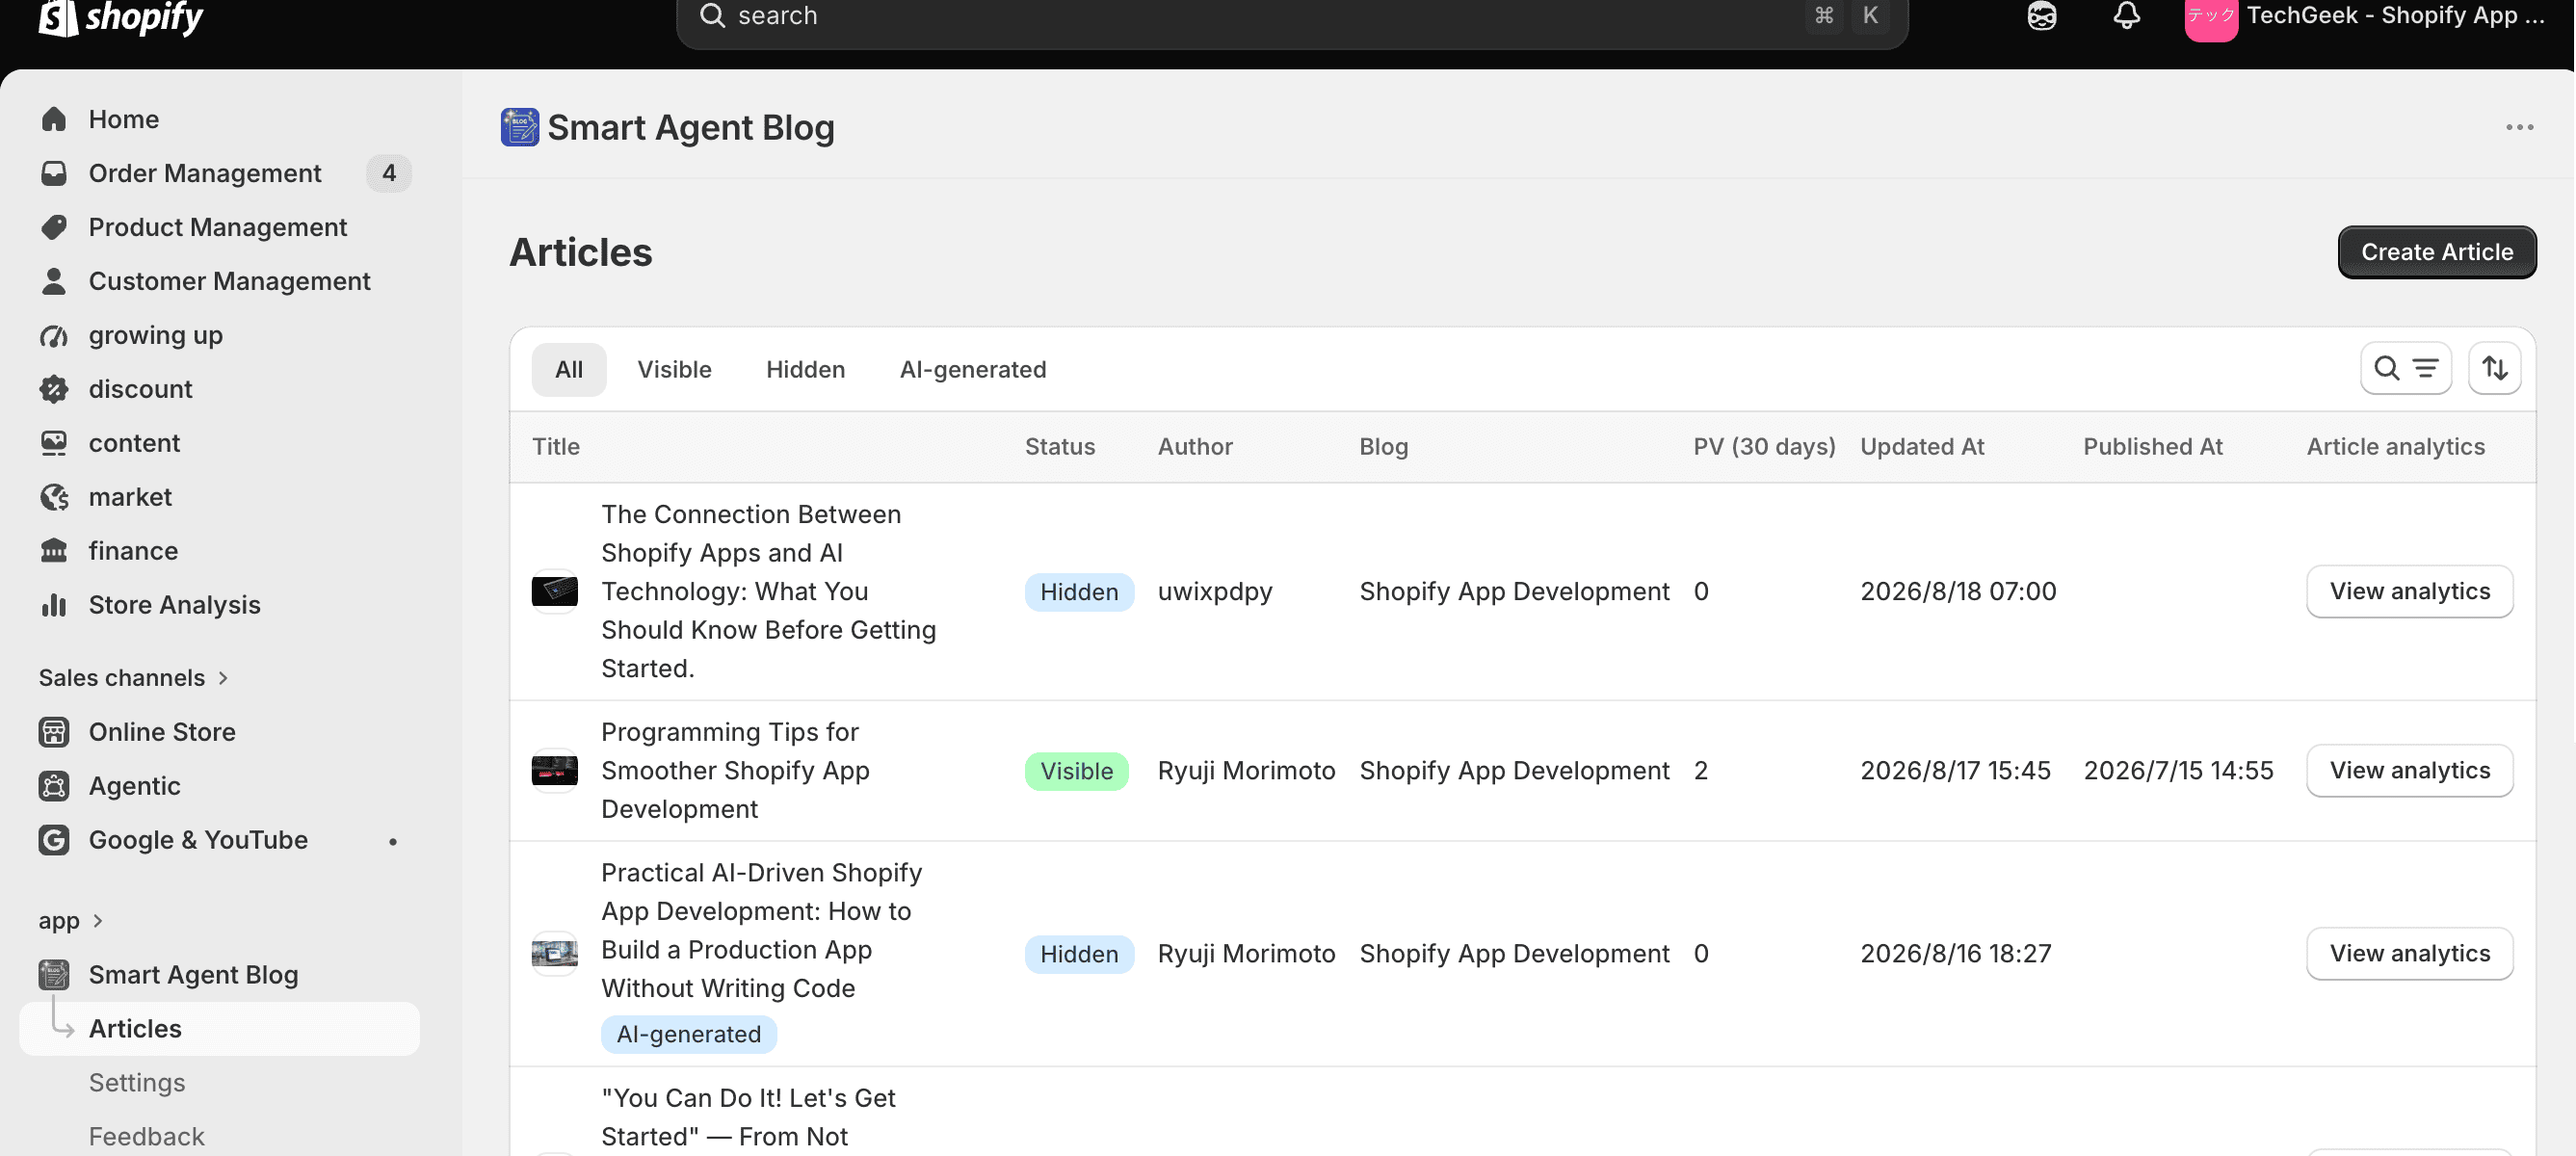Click the Author column header
The image size is (2576, 1156).
point(1195,447)
